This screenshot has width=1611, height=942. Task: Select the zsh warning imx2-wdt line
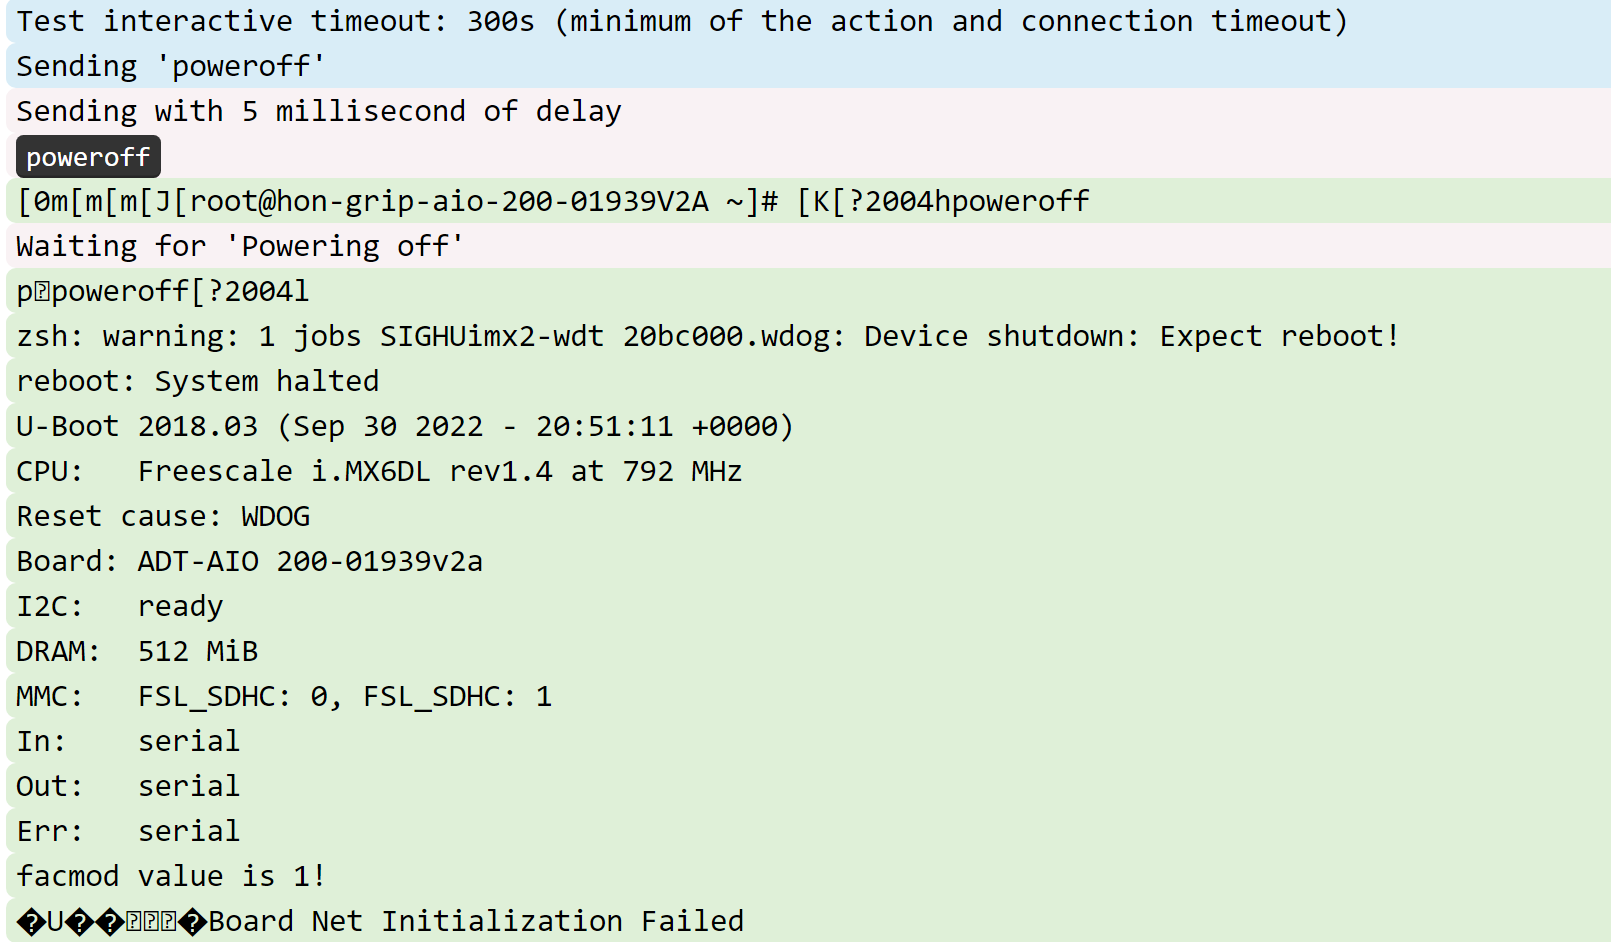click(808, 336)
